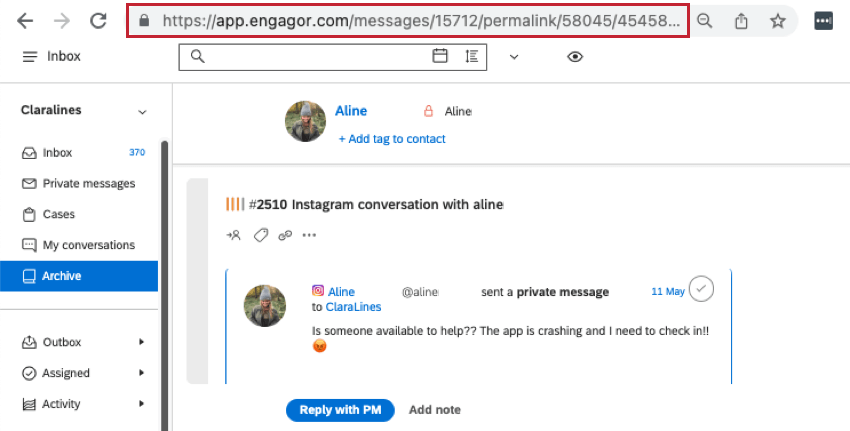Open Cases in the sidebar

(79, 214)
